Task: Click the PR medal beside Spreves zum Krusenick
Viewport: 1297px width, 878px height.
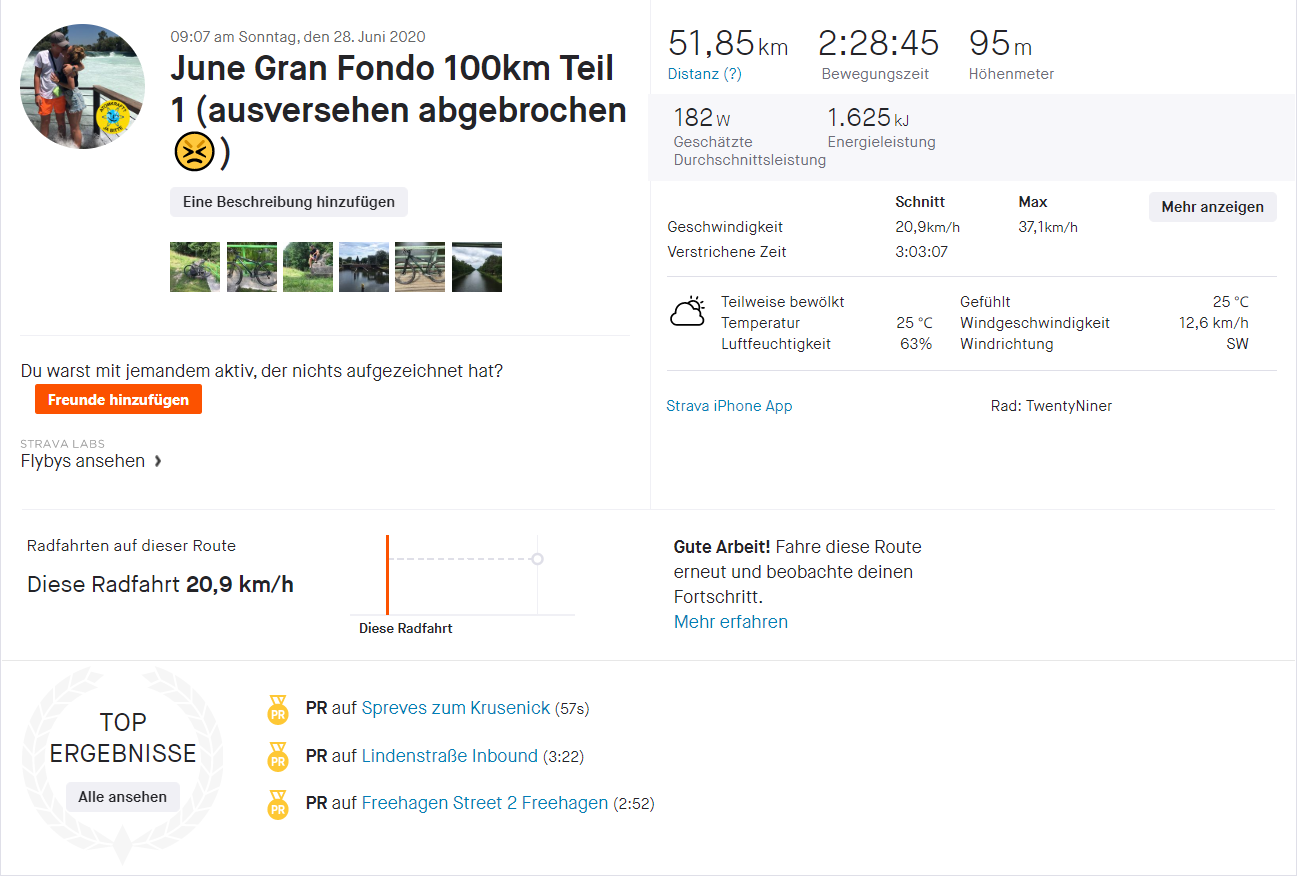Action: 277,710
